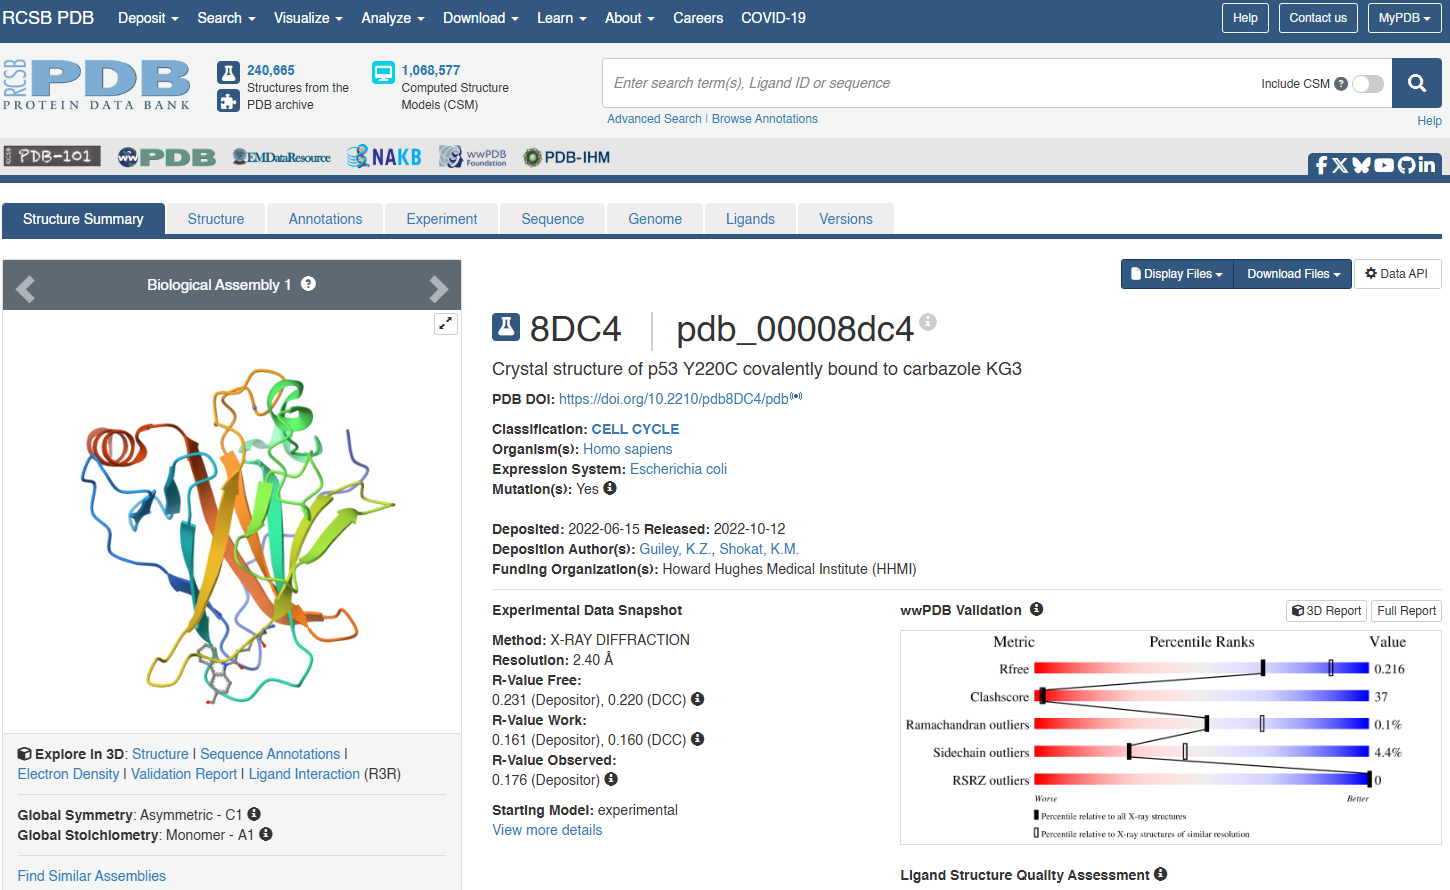Screen dimensions: 1450x890
Task: Open the Display Files dropdown
Action: [1177, 274]
